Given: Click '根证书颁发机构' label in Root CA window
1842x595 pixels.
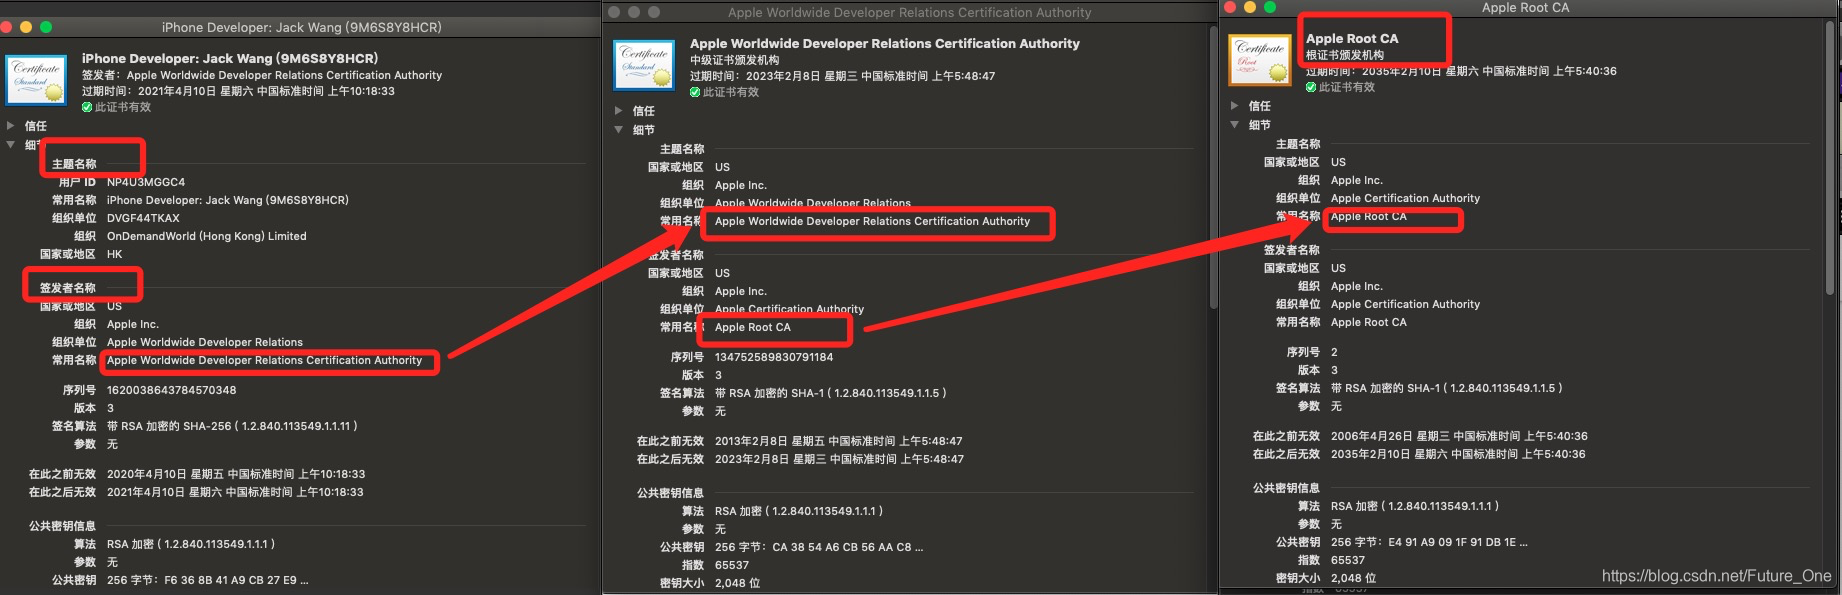Looking at the screenshot, I should [1345, 55].
